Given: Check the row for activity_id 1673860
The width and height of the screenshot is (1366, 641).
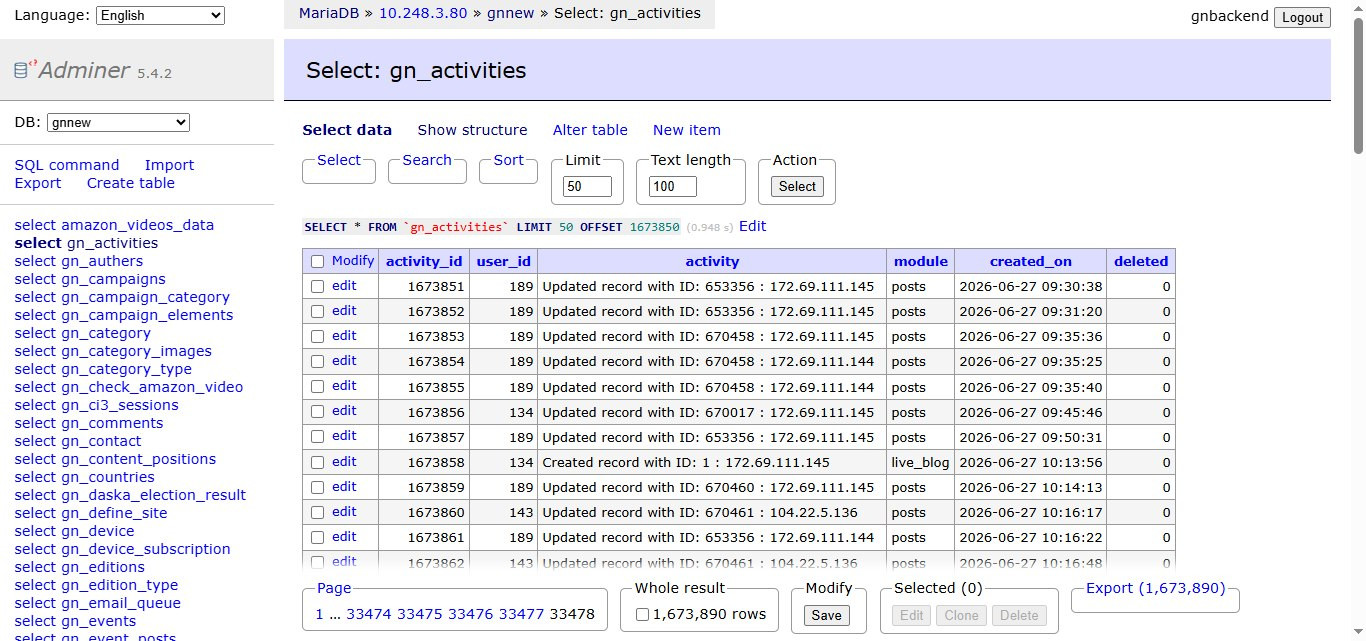Looking at the screenshot, I should coord(317,512).
